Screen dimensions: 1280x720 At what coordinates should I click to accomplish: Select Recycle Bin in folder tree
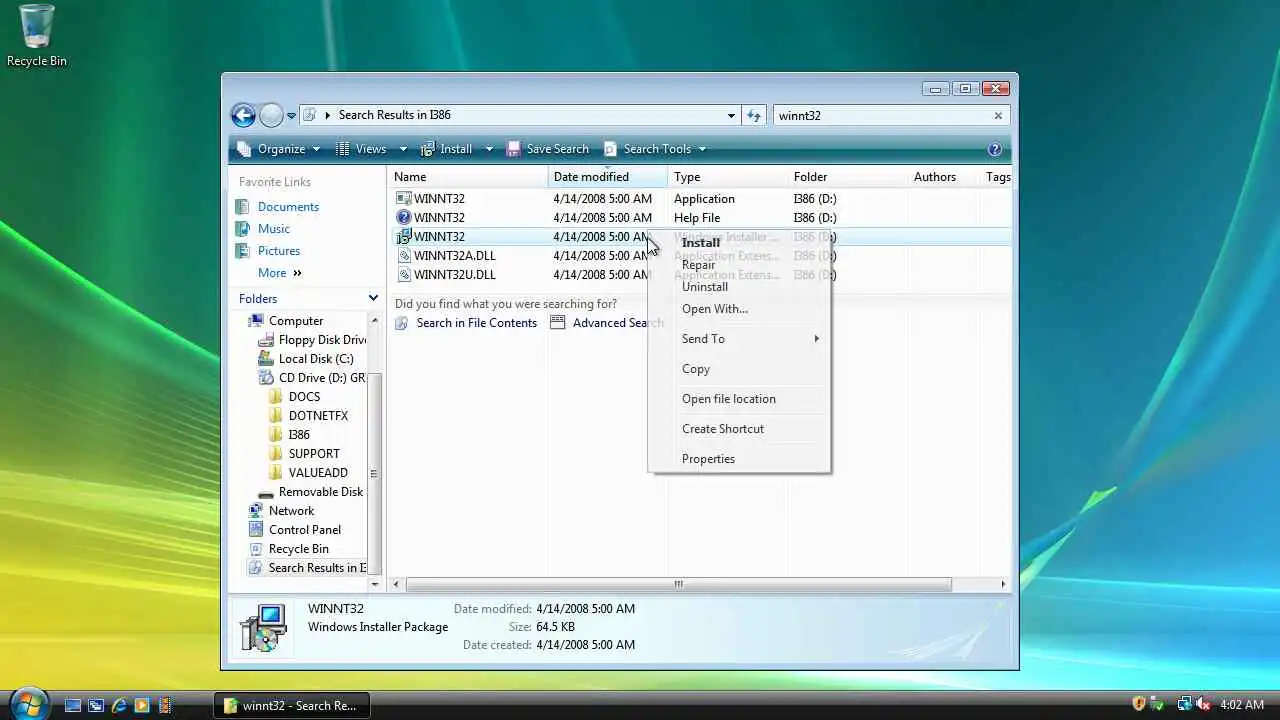298,549
